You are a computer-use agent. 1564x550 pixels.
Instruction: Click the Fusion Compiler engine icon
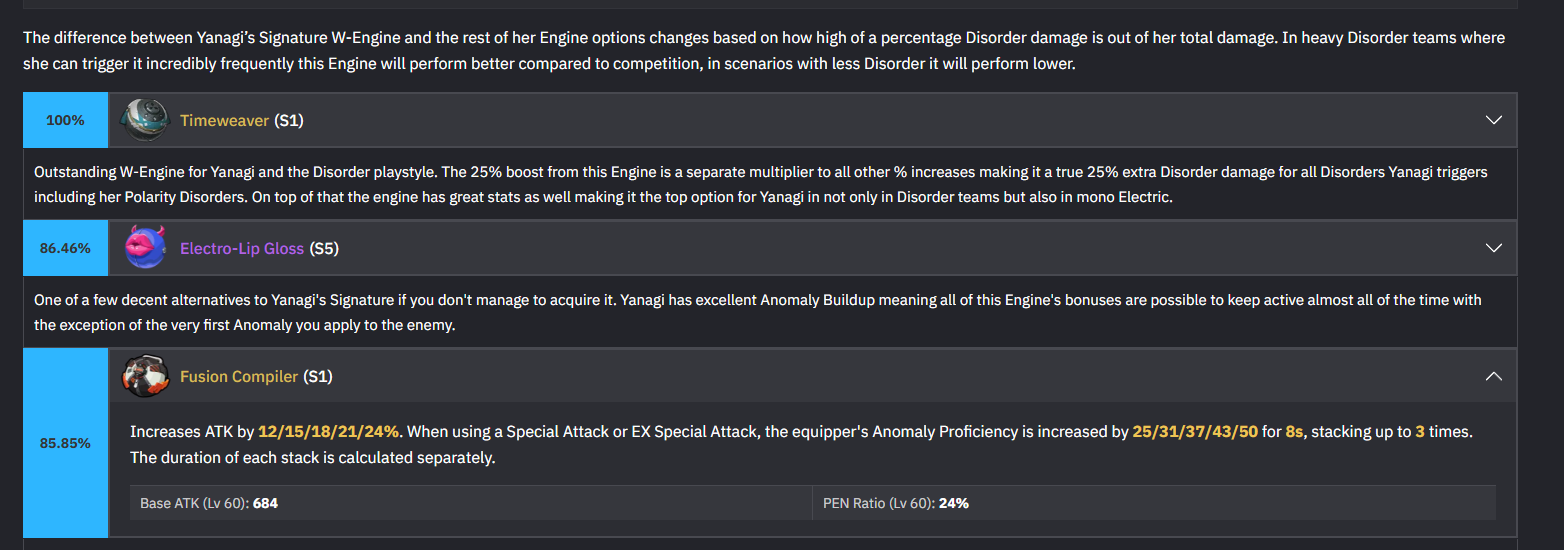(145, 376)
